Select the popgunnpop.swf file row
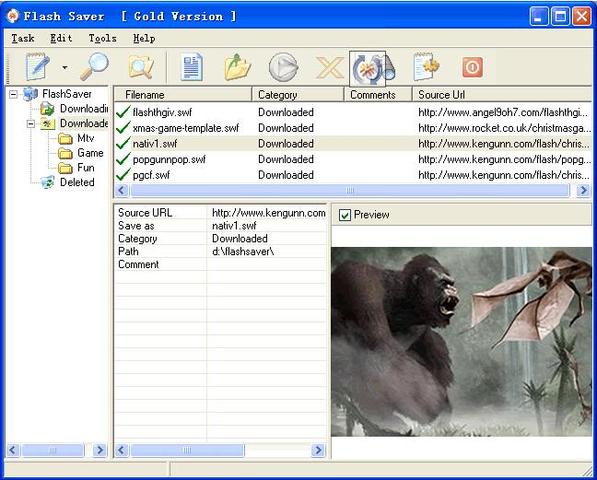This screenshot has height=480, width=597. tap(353, 159)
